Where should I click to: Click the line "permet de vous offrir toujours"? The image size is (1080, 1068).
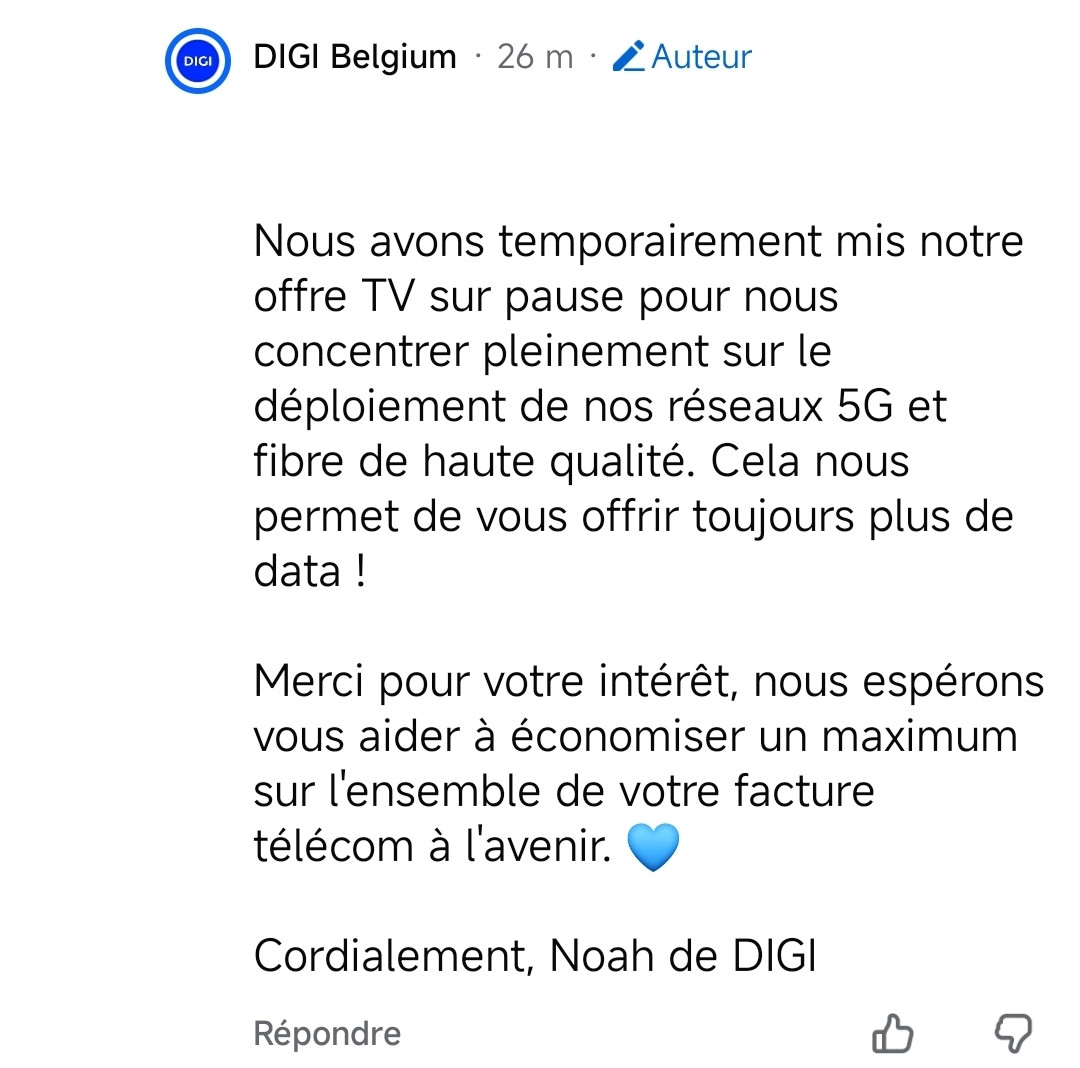coord(634,516)
